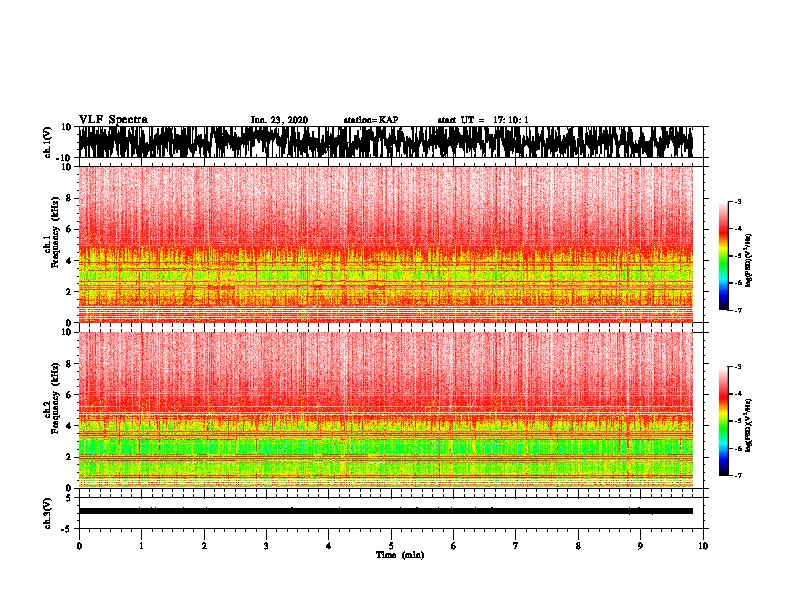This screenshot has width=792, height=612.
Task: Click the "10" tick on the time axis
Action: (x=703, y=546)
